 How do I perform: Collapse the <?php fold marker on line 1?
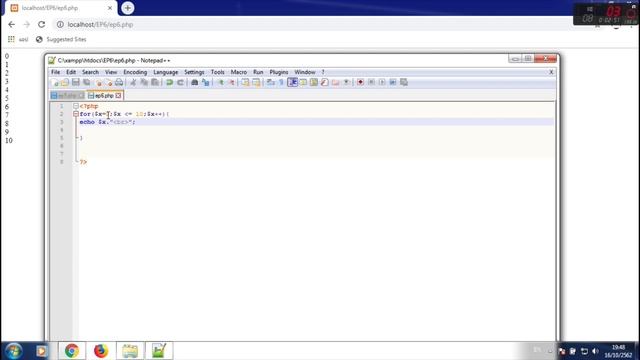[76, 106]
